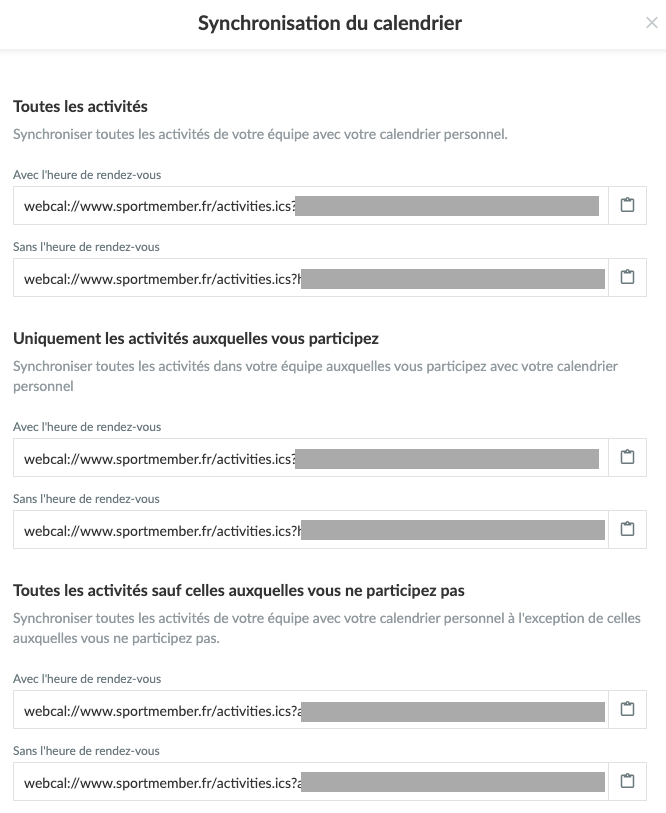The image size is (666, 813).
Task: Copy 'sauf celles' link without rendez-vous time
Action: tap(627, 781)
